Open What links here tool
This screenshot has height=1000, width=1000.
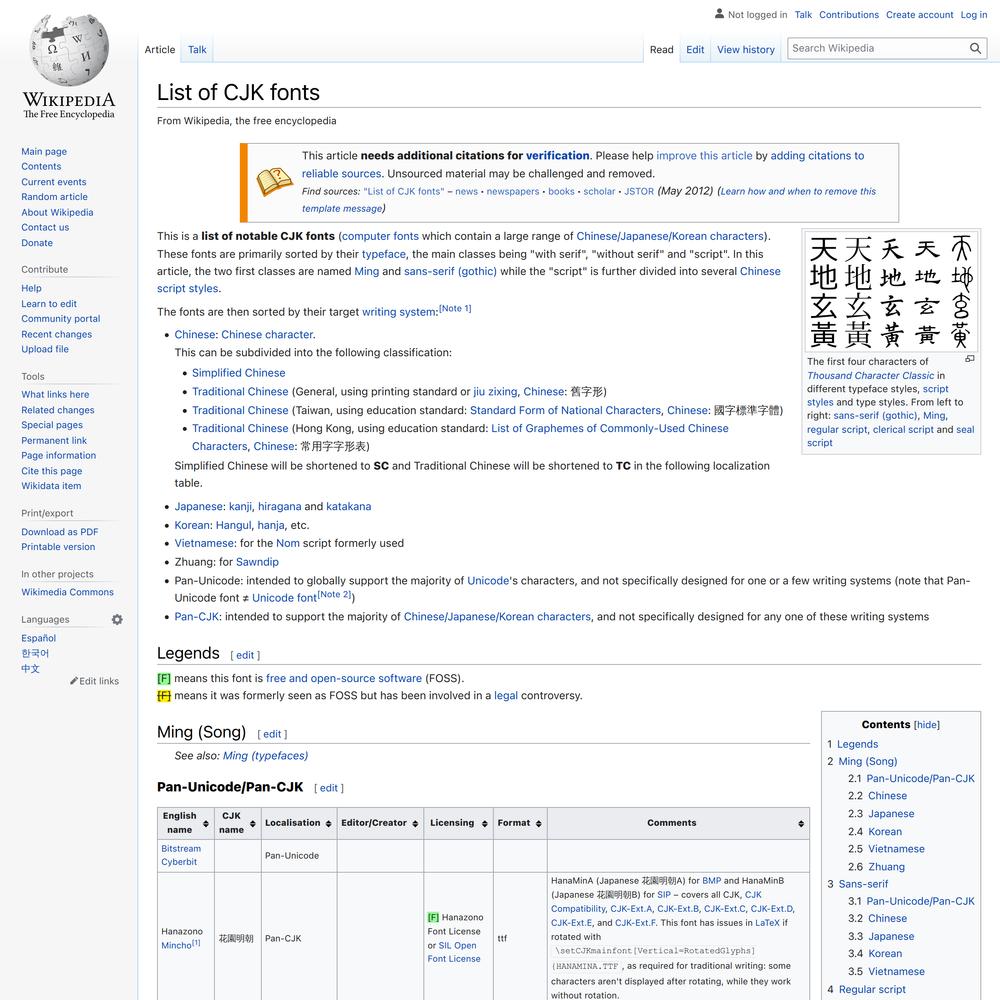55,395
